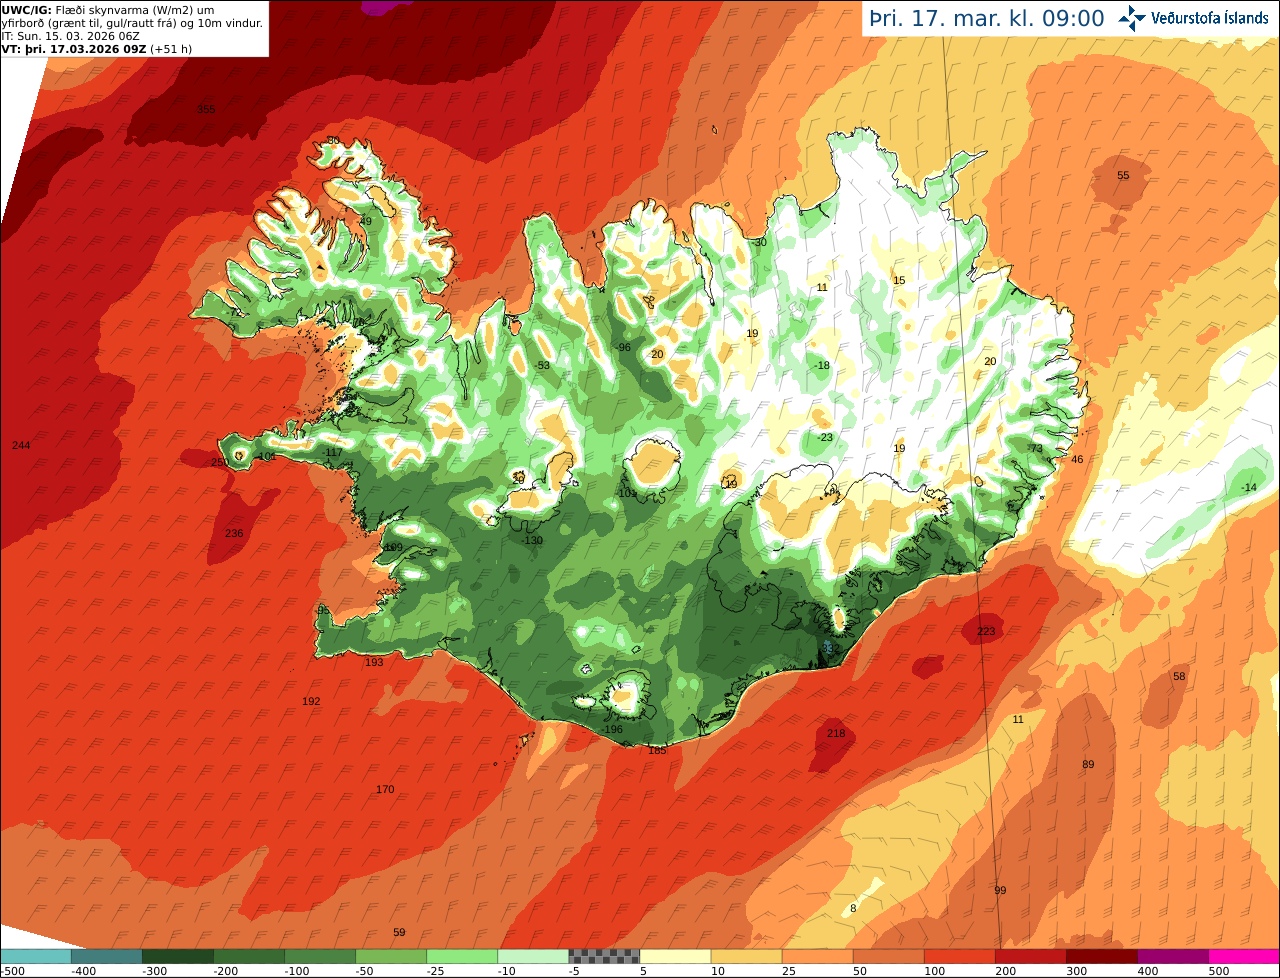Click the '218' value south of Iceland

[836, 733]
